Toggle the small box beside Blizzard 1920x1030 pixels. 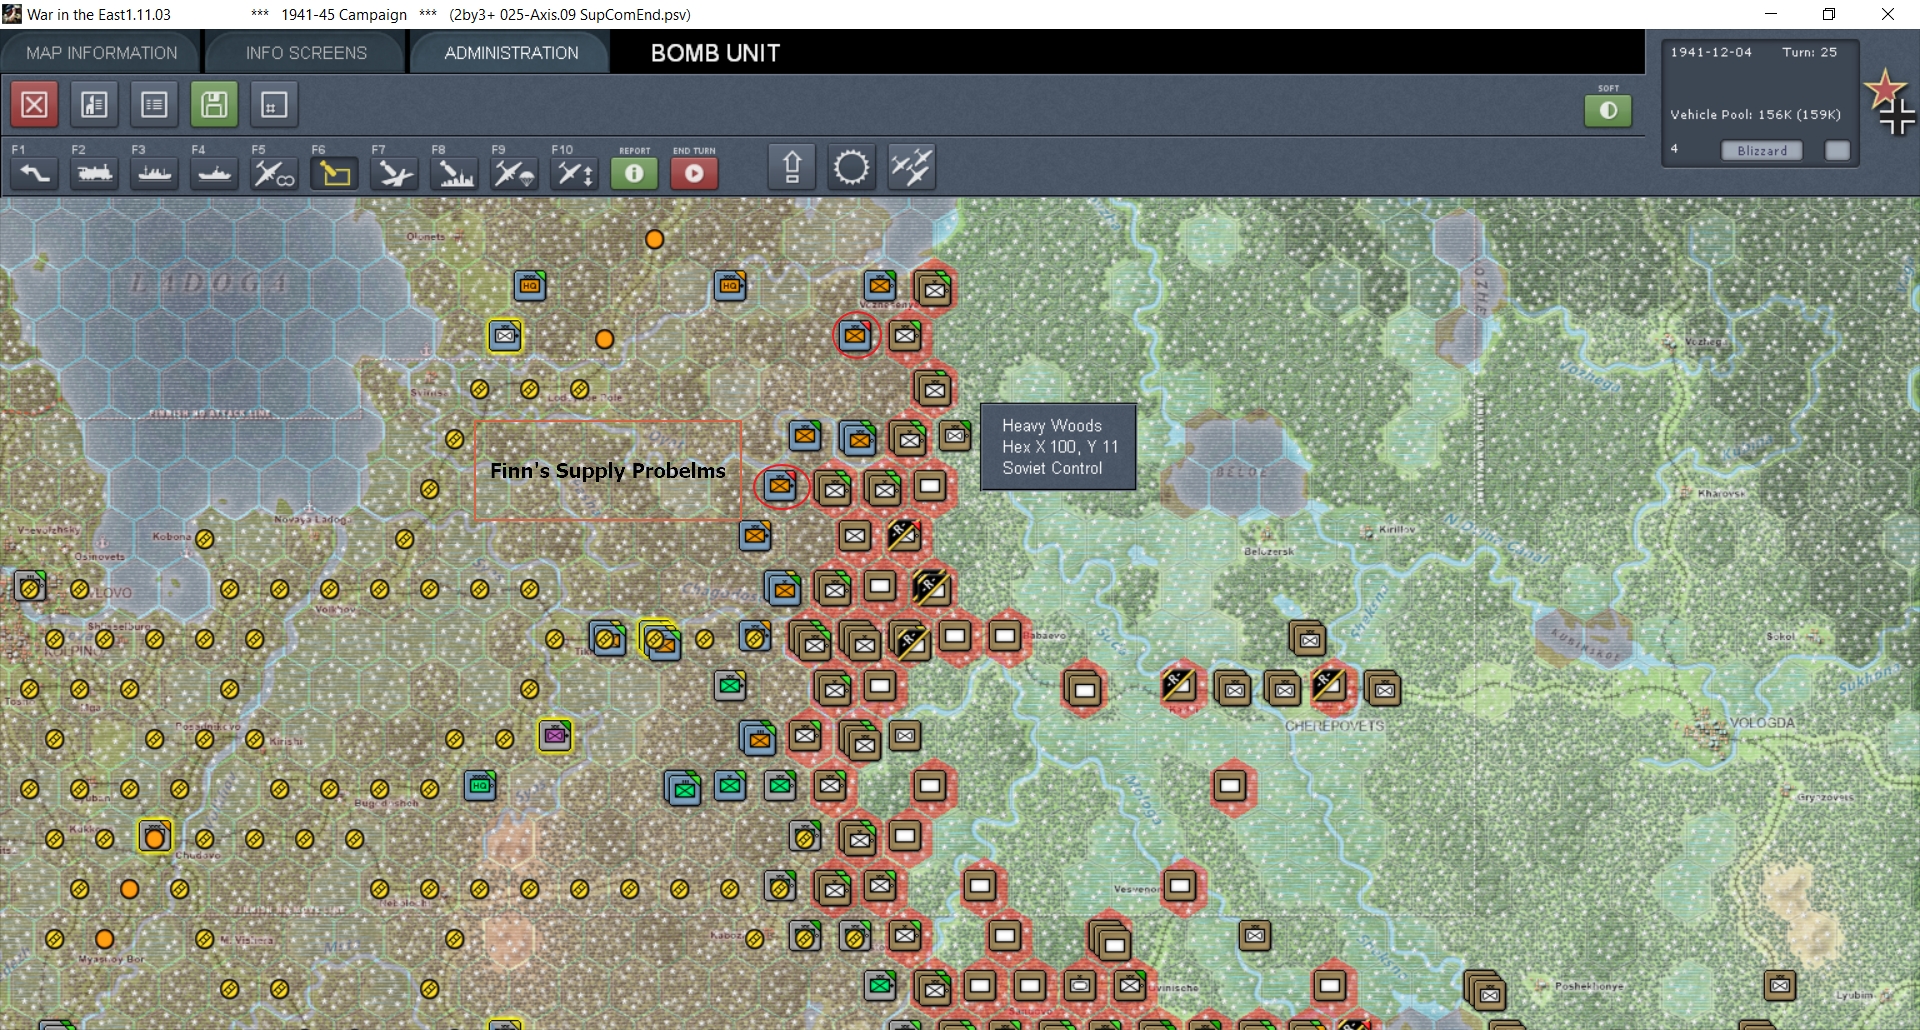click(1837, 150)
